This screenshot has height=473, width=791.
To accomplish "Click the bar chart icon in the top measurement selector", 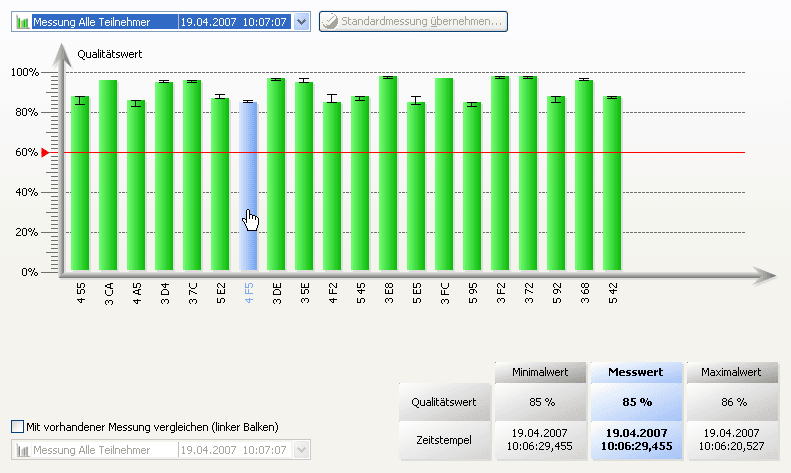I will 23,21.
